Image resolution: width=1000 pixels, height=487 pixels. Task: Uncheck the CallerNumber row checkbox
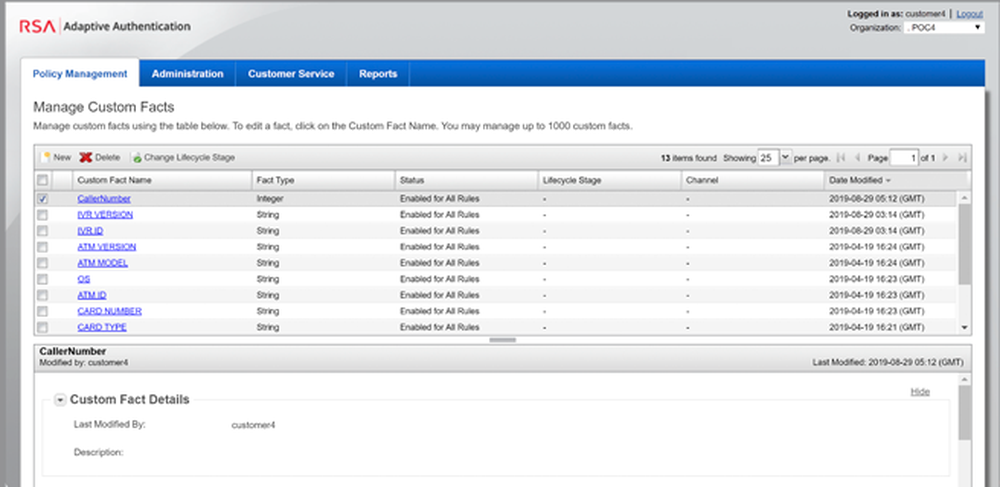(x=43, y=199)
